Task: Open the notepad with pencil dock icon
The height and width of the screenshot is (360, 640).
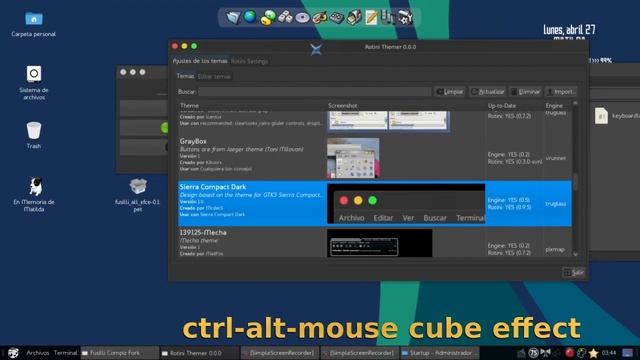Action: point(371,18)
